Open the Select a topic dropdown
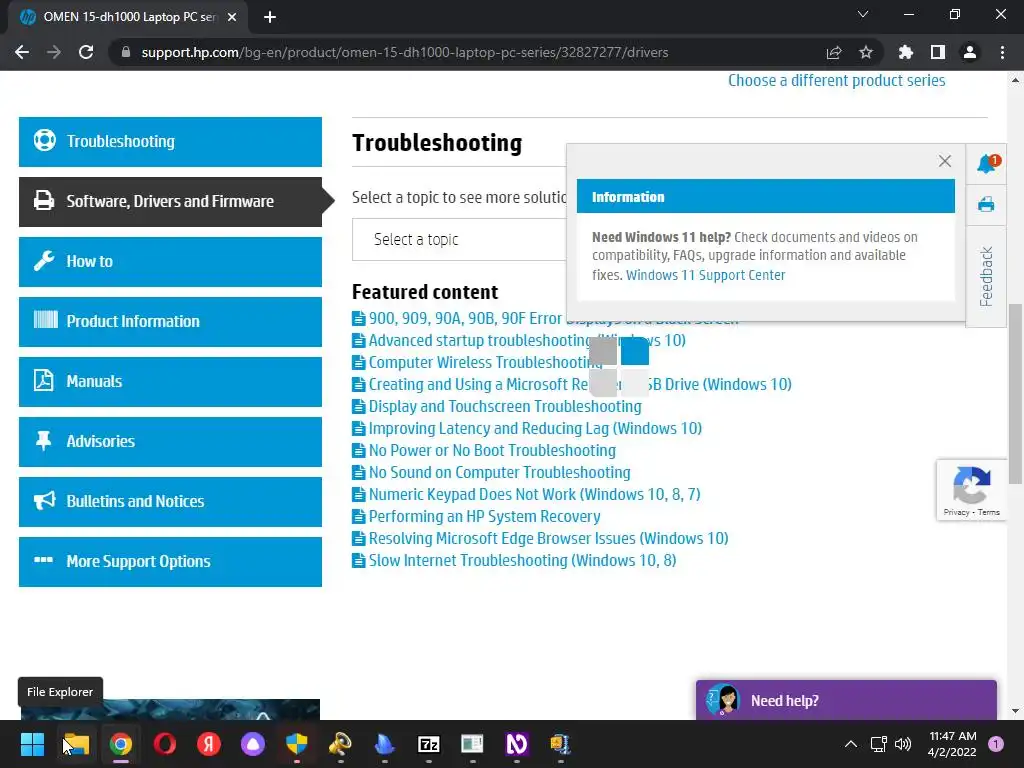1024x768 pixels. (458, 240)
